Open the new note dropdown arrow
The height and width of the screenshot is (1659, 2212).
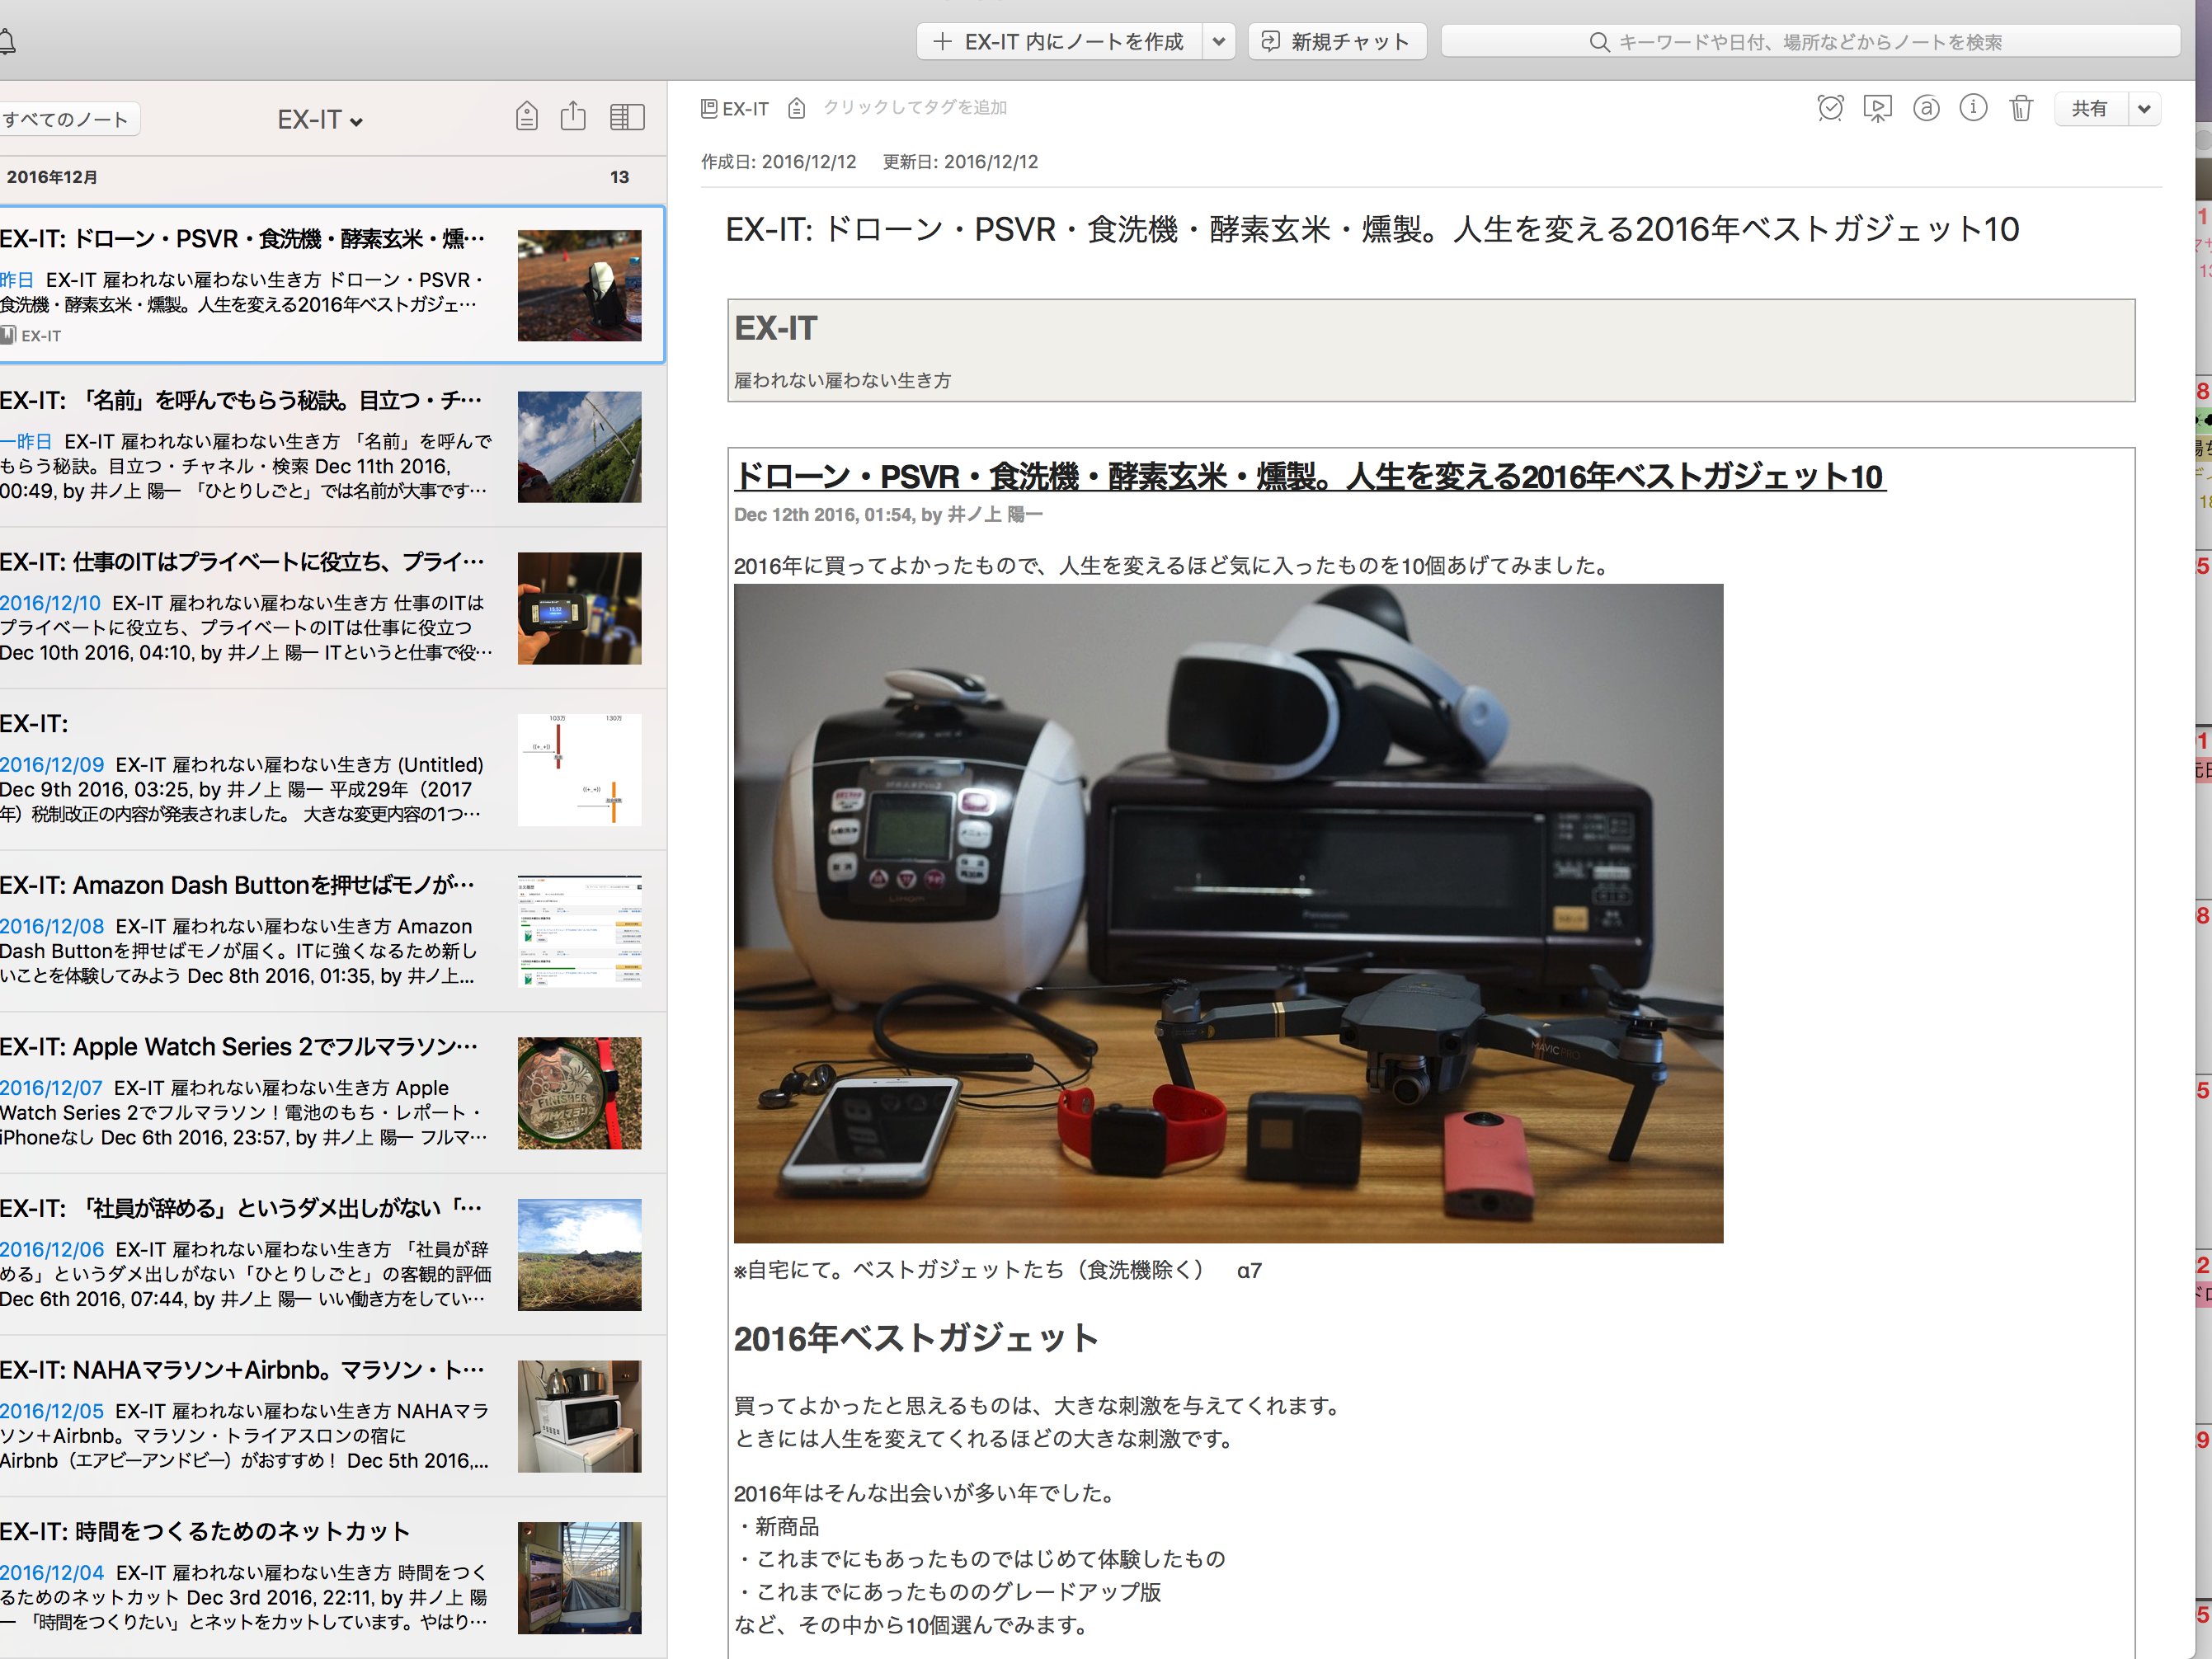(x=1218, y=41)
